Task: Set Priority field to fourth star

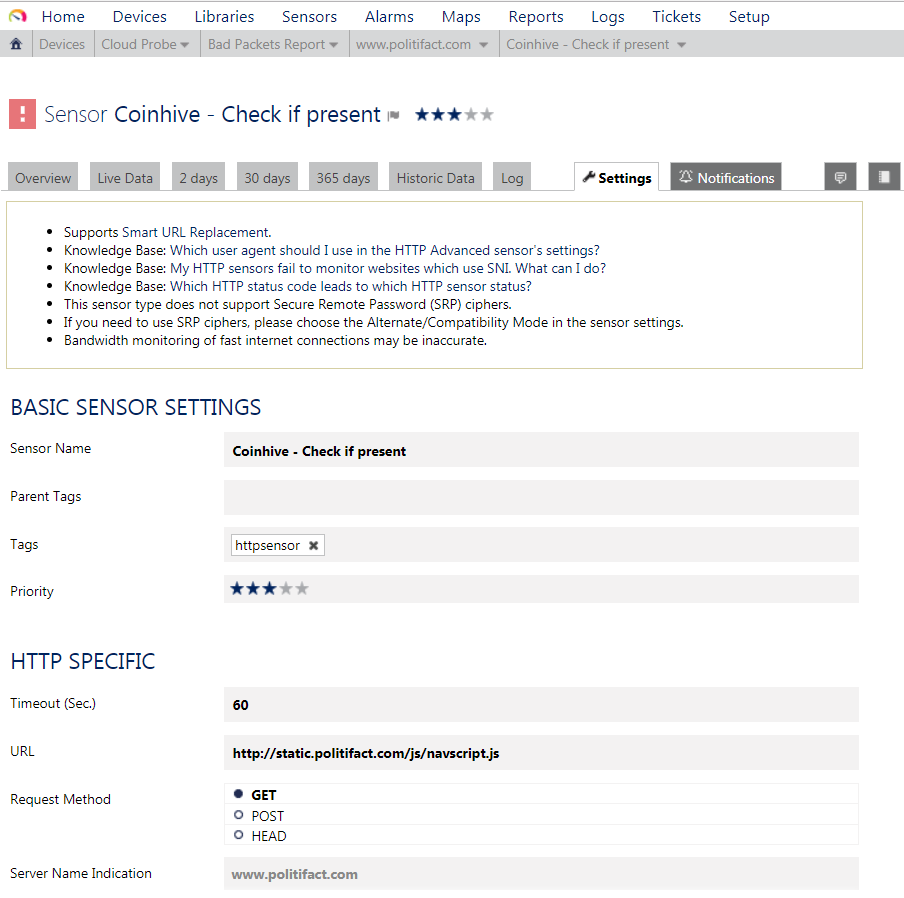Action: pyautogui.click(x=286, y=588)
